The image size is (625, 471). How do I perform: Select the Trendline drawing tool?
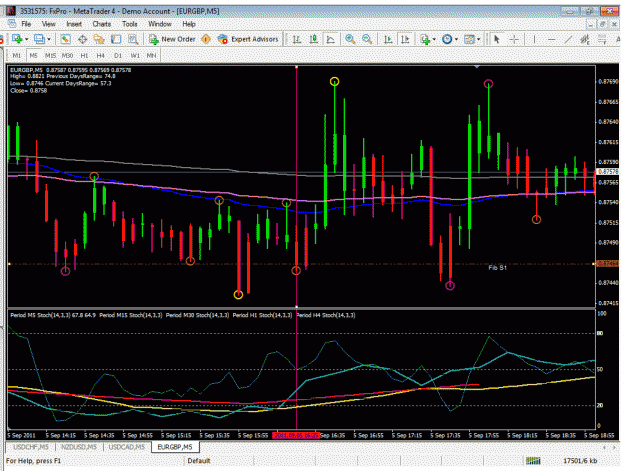click(568, 39)
